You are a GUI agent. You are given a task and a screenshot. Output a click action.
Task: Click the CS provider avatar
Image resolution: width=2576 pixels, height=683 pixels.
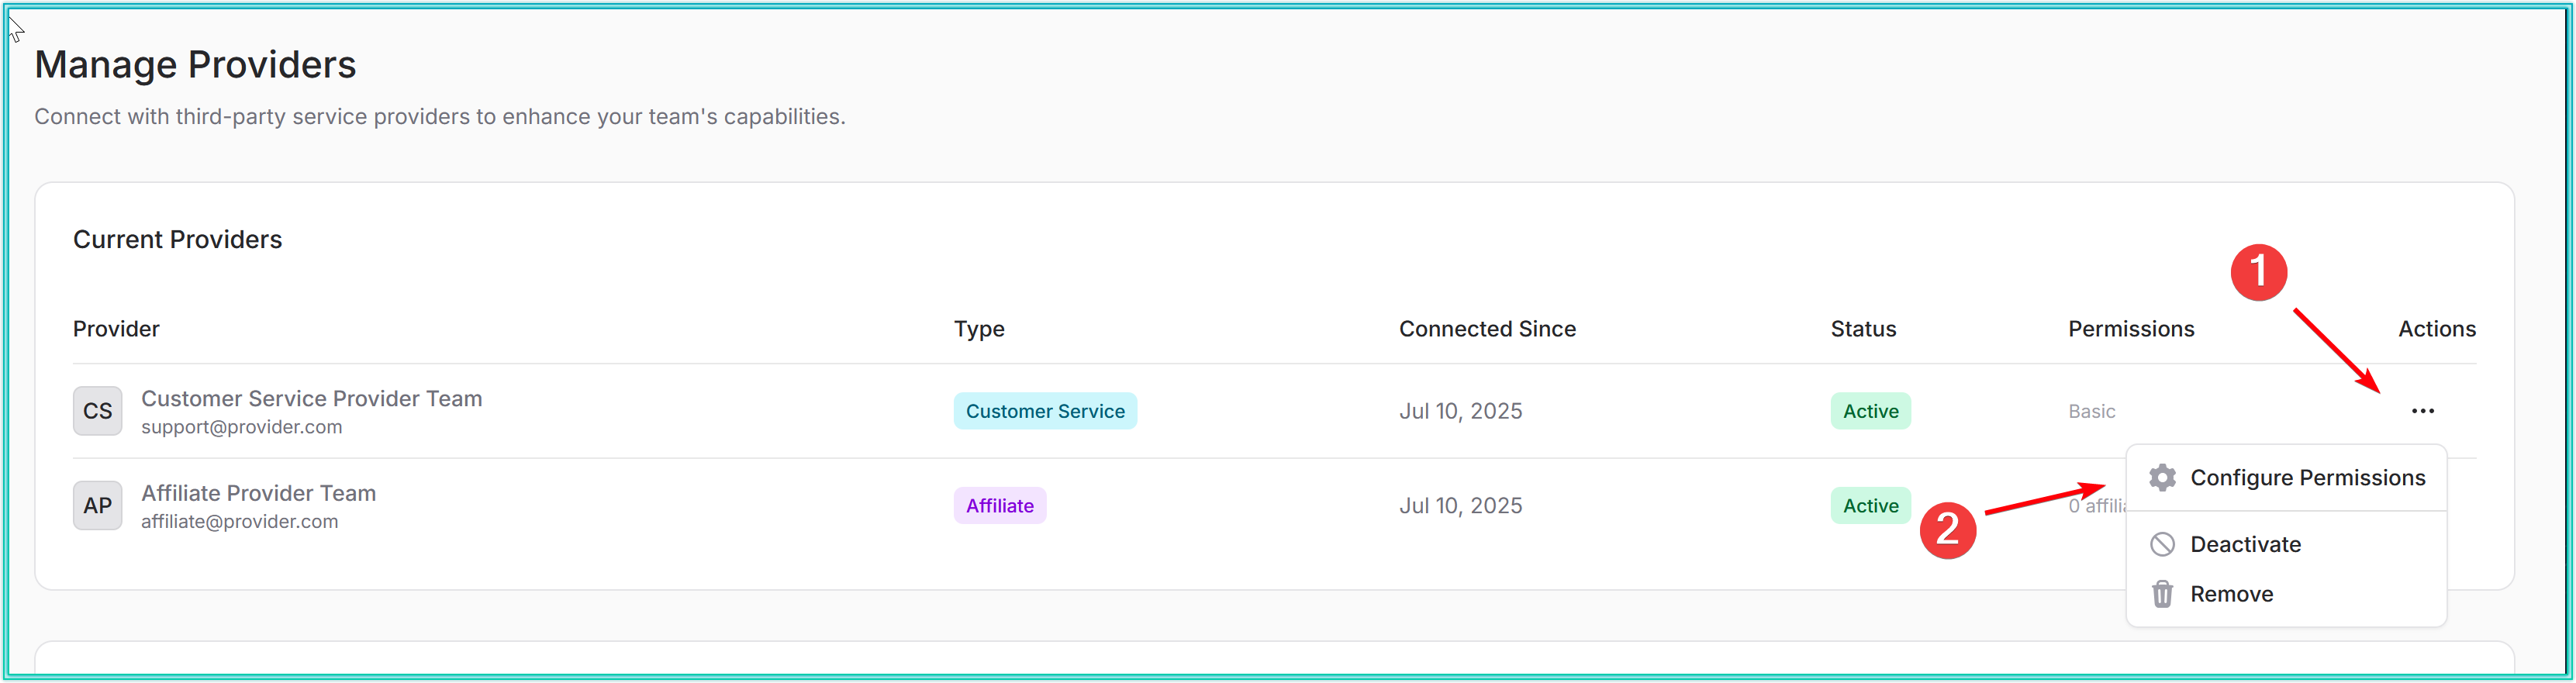98,411
